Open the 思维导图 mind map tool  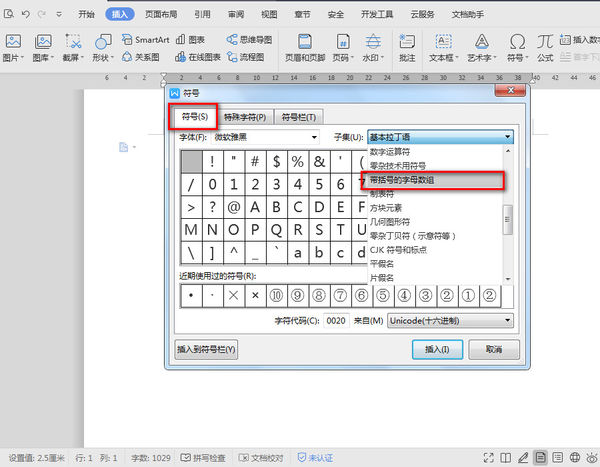click(x=249, y=39)
